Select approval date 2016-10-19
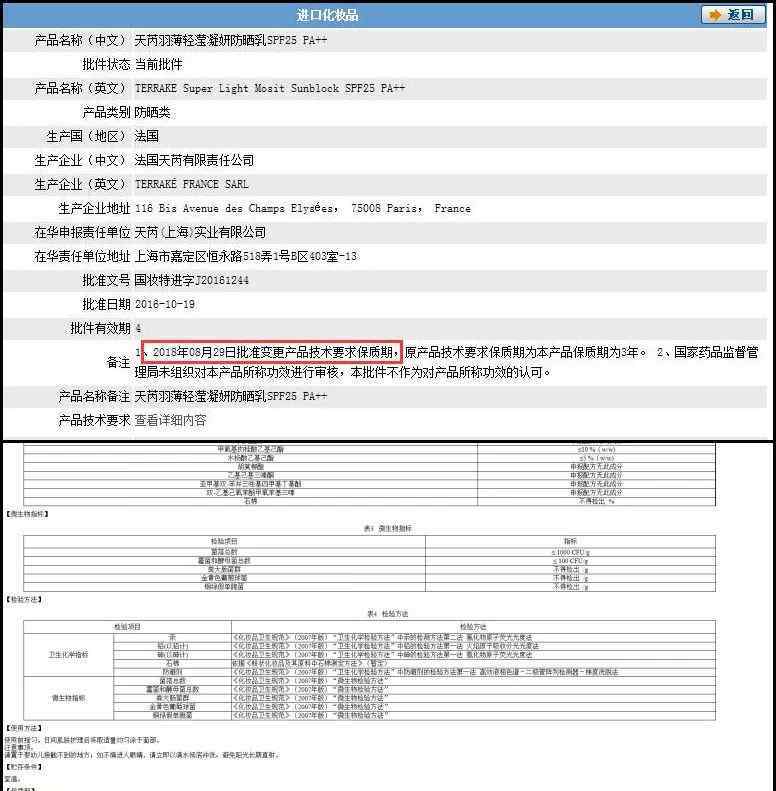776x791 pixels. pyautogui.click(x=165, y=304)
